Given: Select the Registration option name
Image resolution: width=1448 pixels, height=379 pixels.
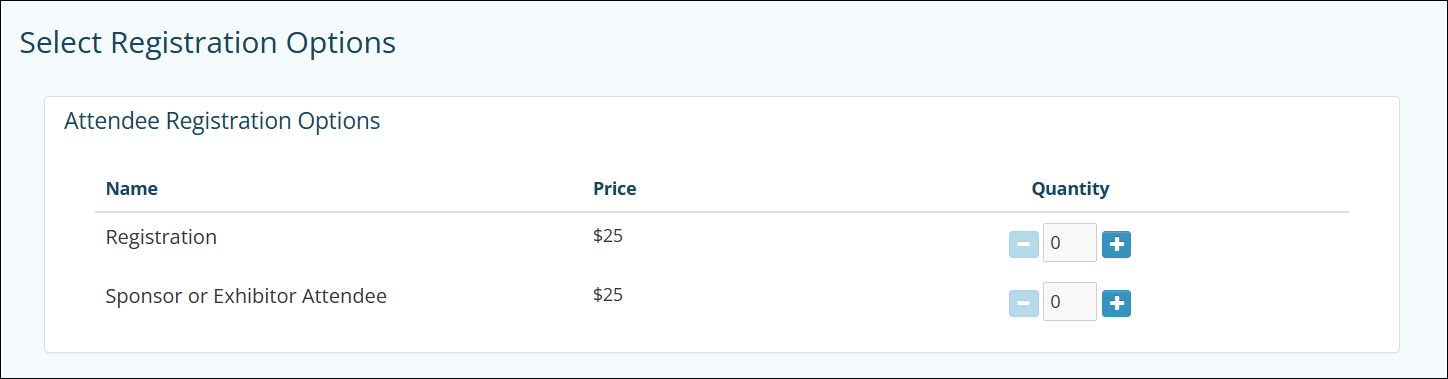Looking at the screenshot, I should click(x=161, y=238).
